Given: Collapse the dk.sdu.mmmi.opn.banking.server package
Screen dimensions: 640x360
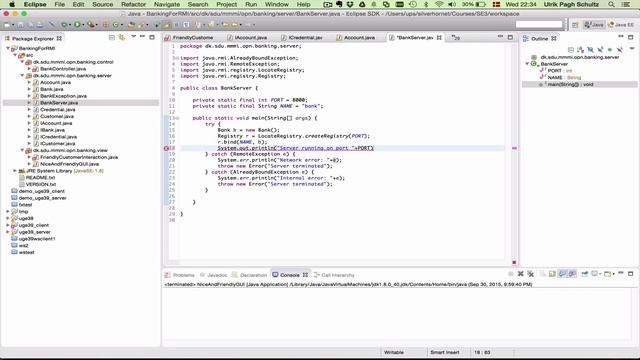Looking at the screenshot, I should click(22, 76).
